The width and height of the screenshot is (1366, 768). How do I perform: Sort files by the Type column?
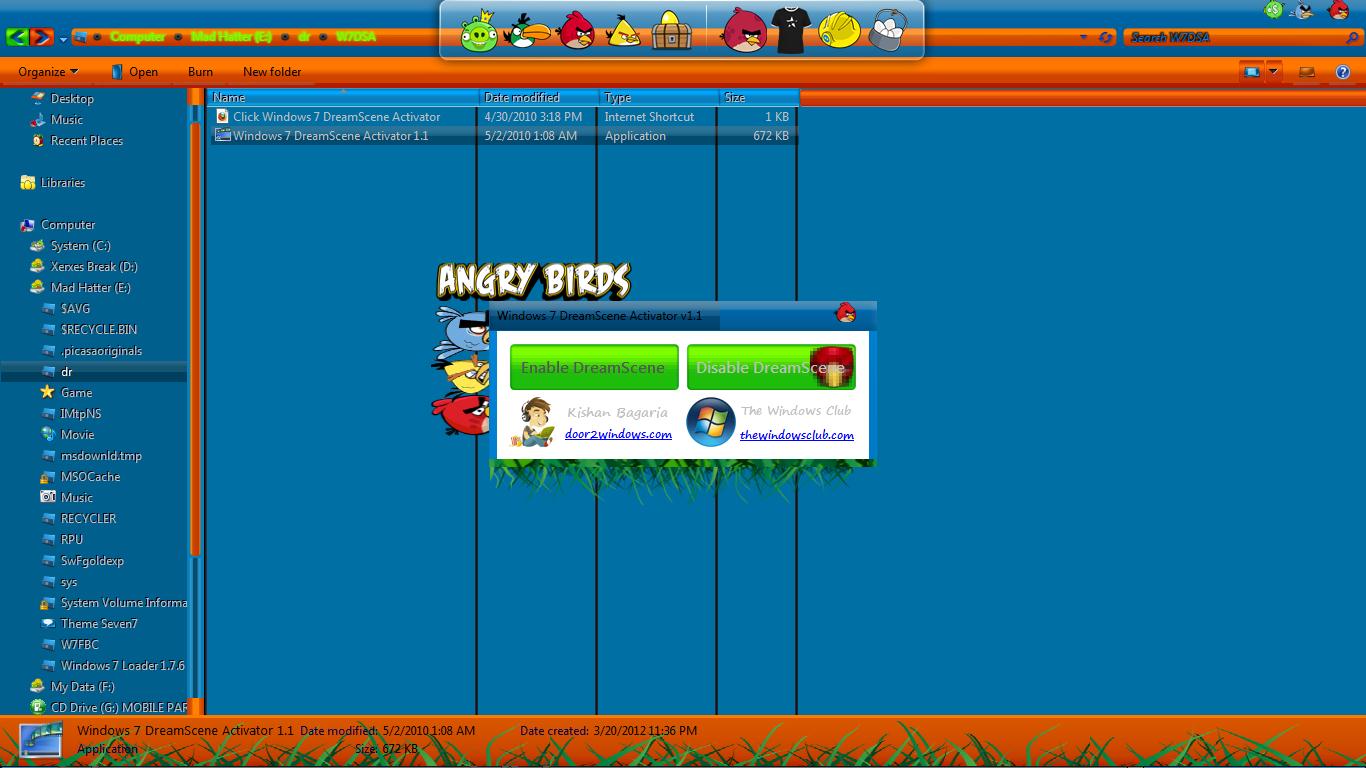(x=660, y=97)
